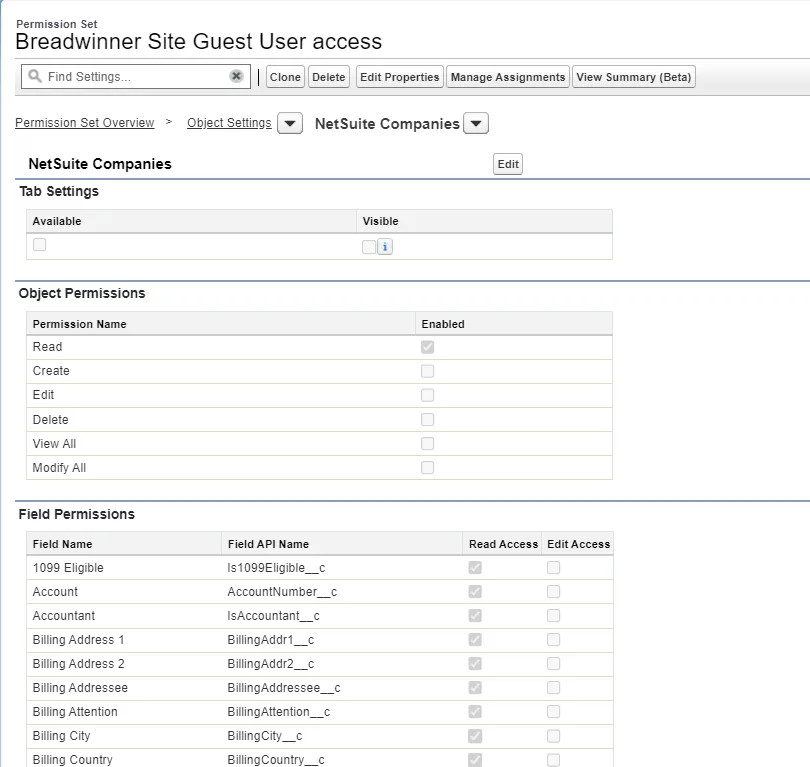
Task: Toggle Edit Access for 1099 Eligible
Action: (553, 568)
